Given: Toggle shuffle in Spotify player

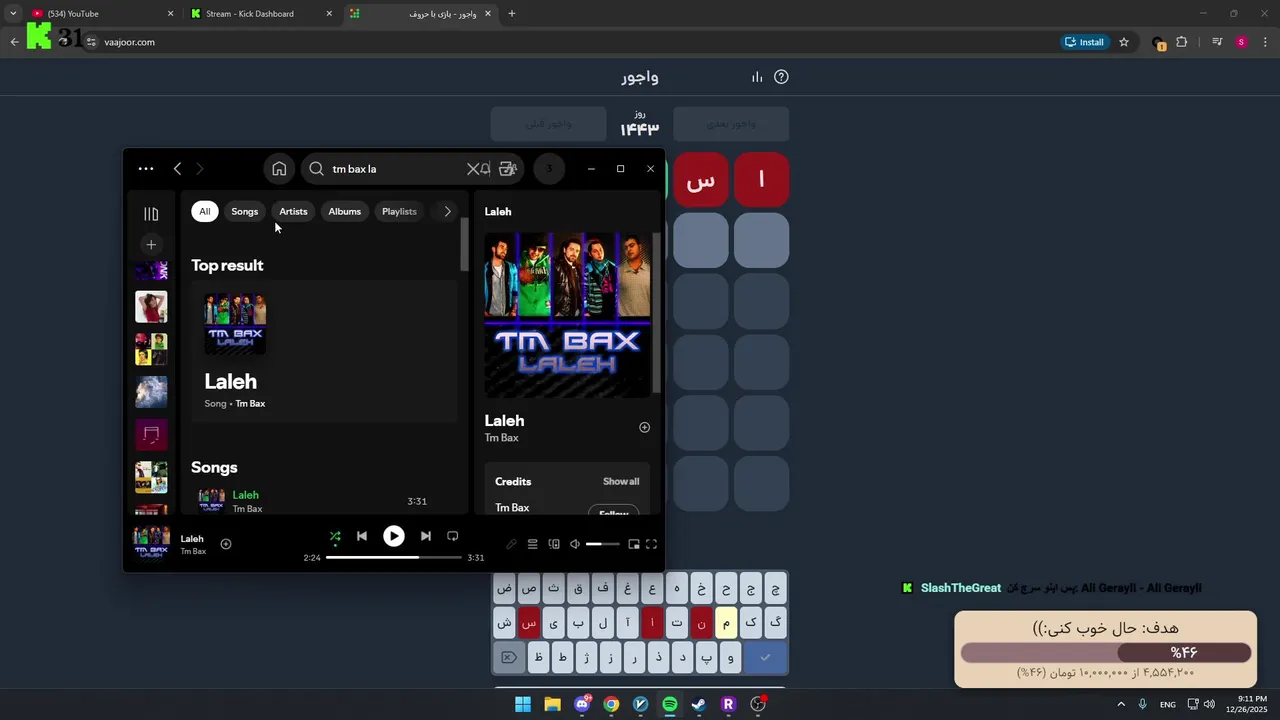Looking at the screenshot, I should click(335, 536).
